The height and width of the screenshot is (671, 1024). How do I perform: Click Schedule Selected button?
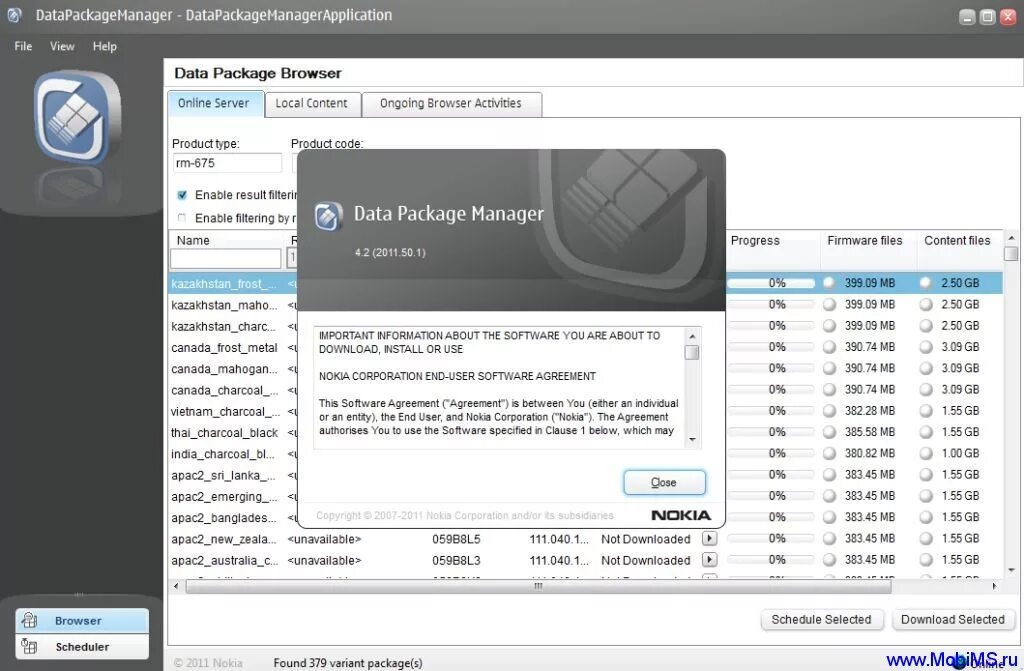(x=822, y=619)
